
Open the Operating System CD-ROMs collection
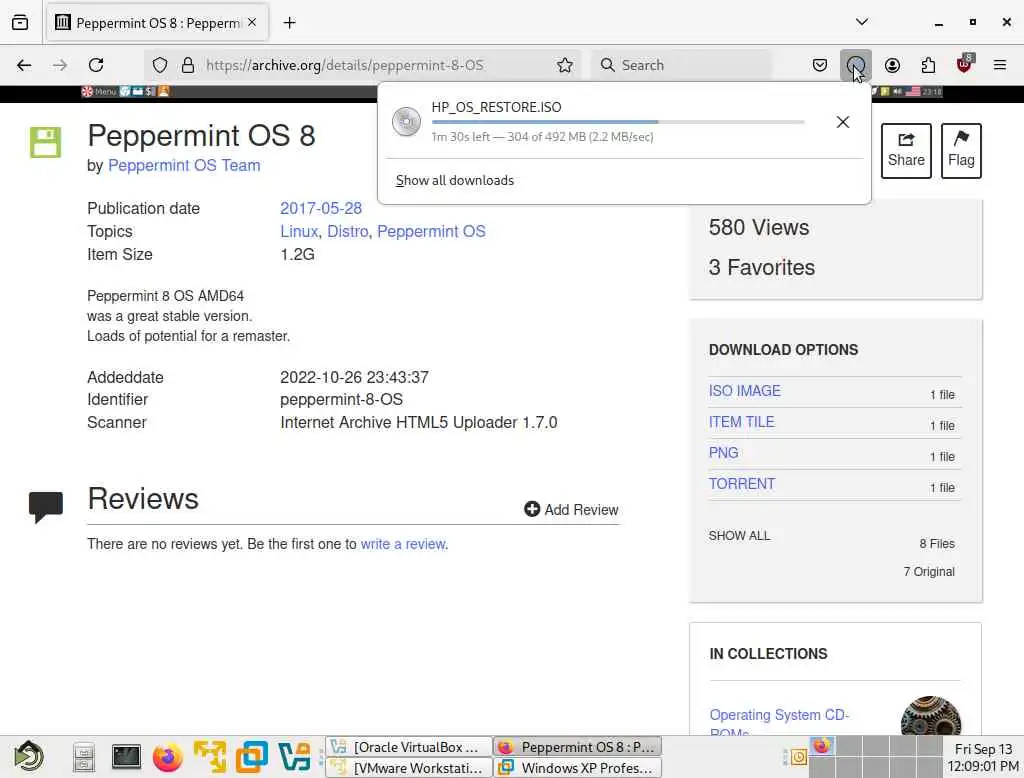pyautogui.click(x=778, y=722)
